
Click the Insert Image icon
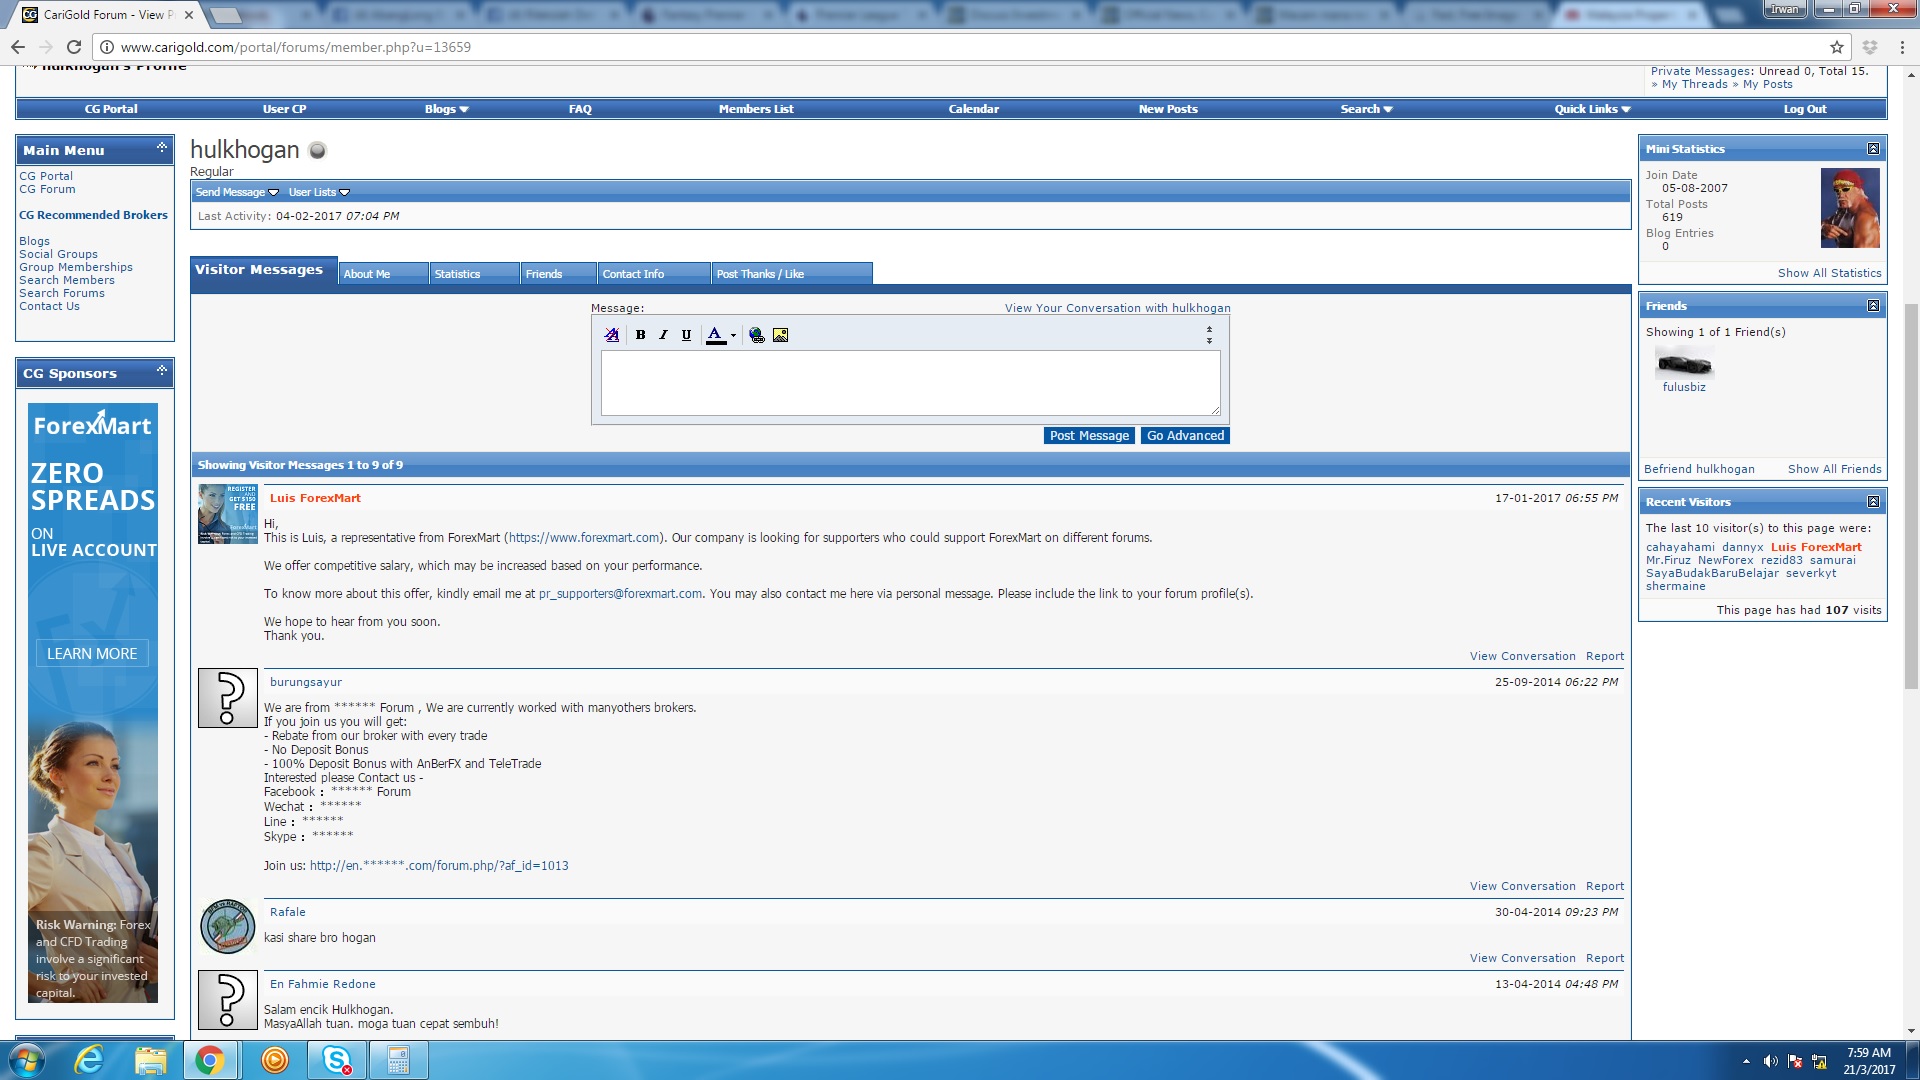pyautogui.click(x=781, y=335)
